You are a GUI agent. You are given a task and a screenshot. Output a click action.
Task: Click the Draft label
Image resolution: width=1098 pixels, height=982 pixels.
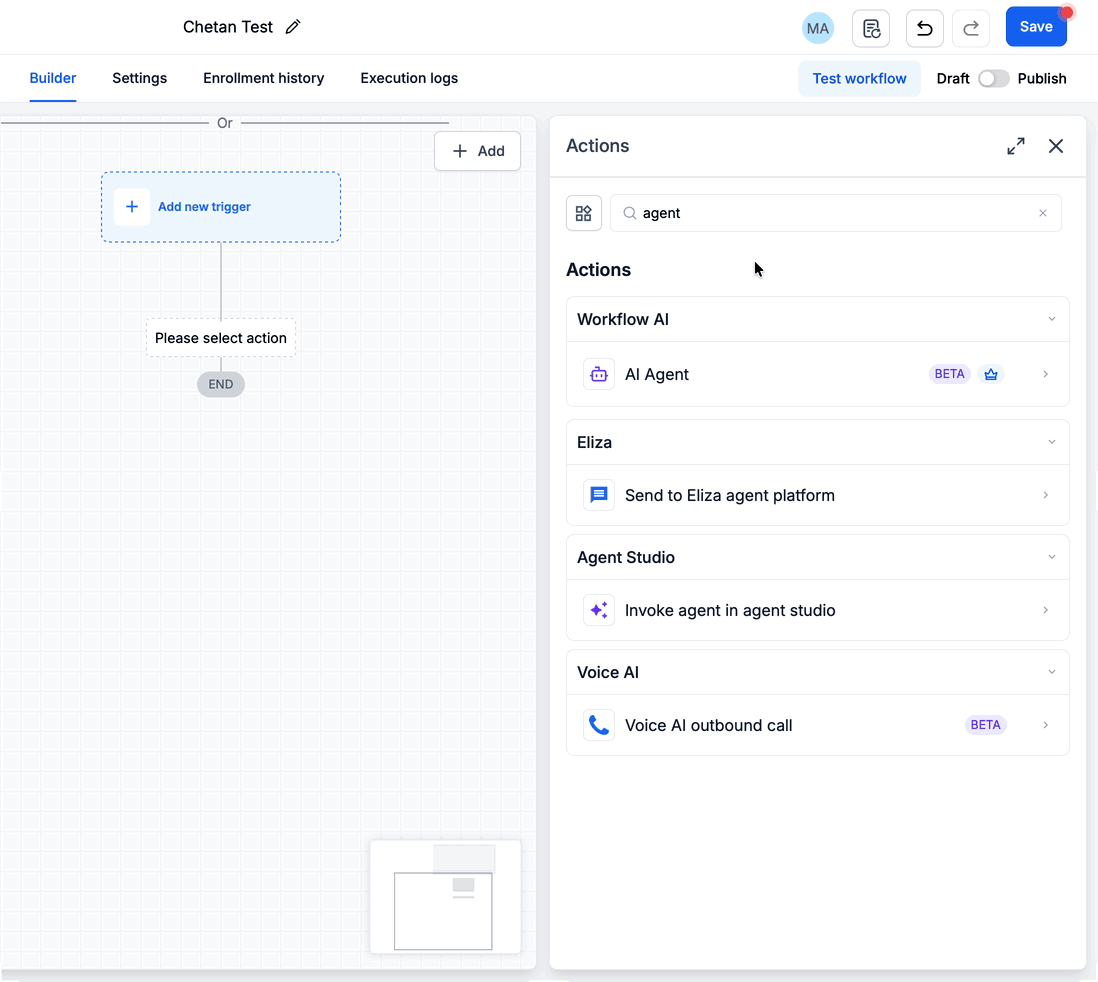(953, 78)
